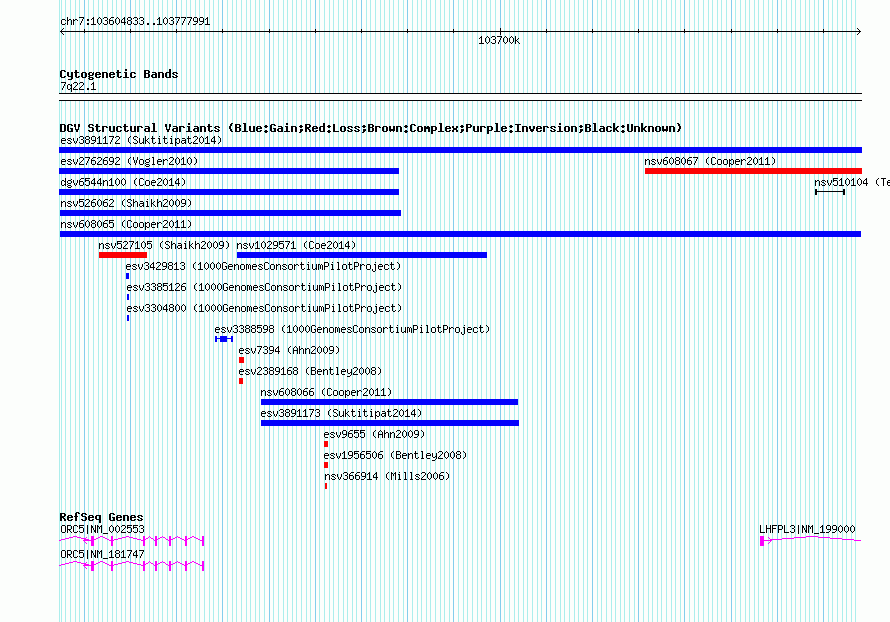Open esv3304800 1000Genomes variant label

[264, 308]
